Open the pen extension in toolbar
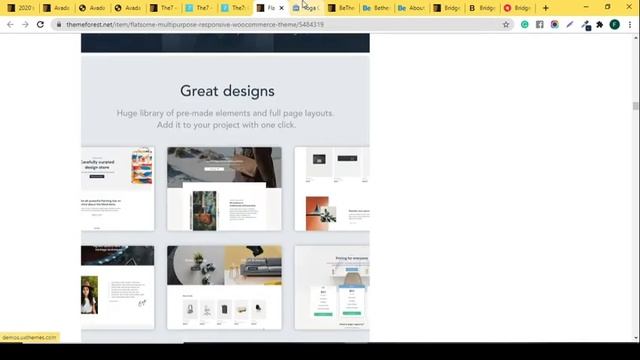The image size is (640, 360). (570, 24)
